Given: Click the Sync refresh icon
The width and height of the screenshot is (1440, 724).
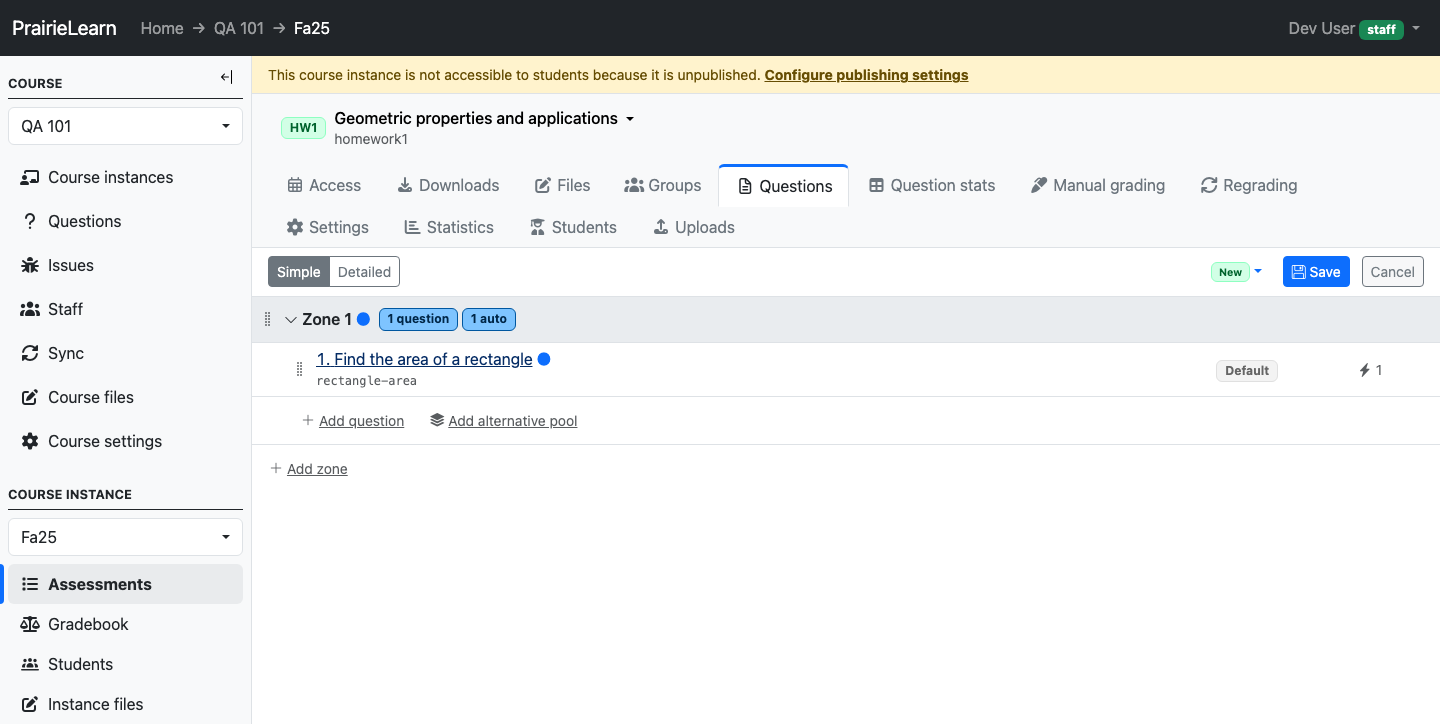Looking at the screenshot, I should click(x=30, y=353).
